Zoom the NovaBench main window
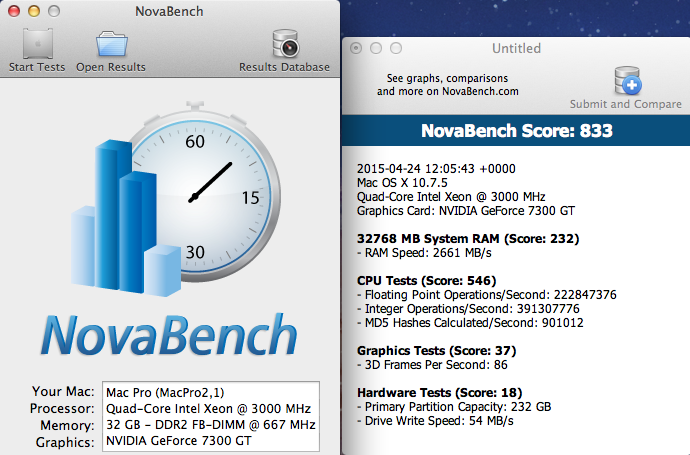690x455 pixels. point(54,11)
